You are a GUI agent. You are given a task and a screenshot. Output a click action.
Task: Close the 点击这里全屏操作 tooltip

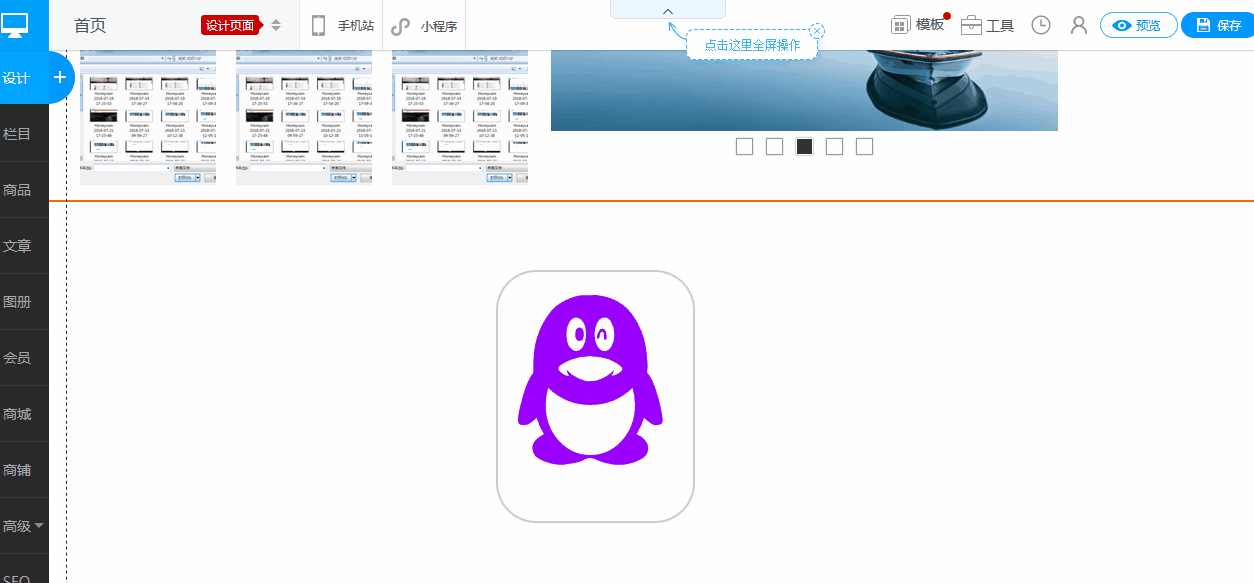click(x=818, y=31)
